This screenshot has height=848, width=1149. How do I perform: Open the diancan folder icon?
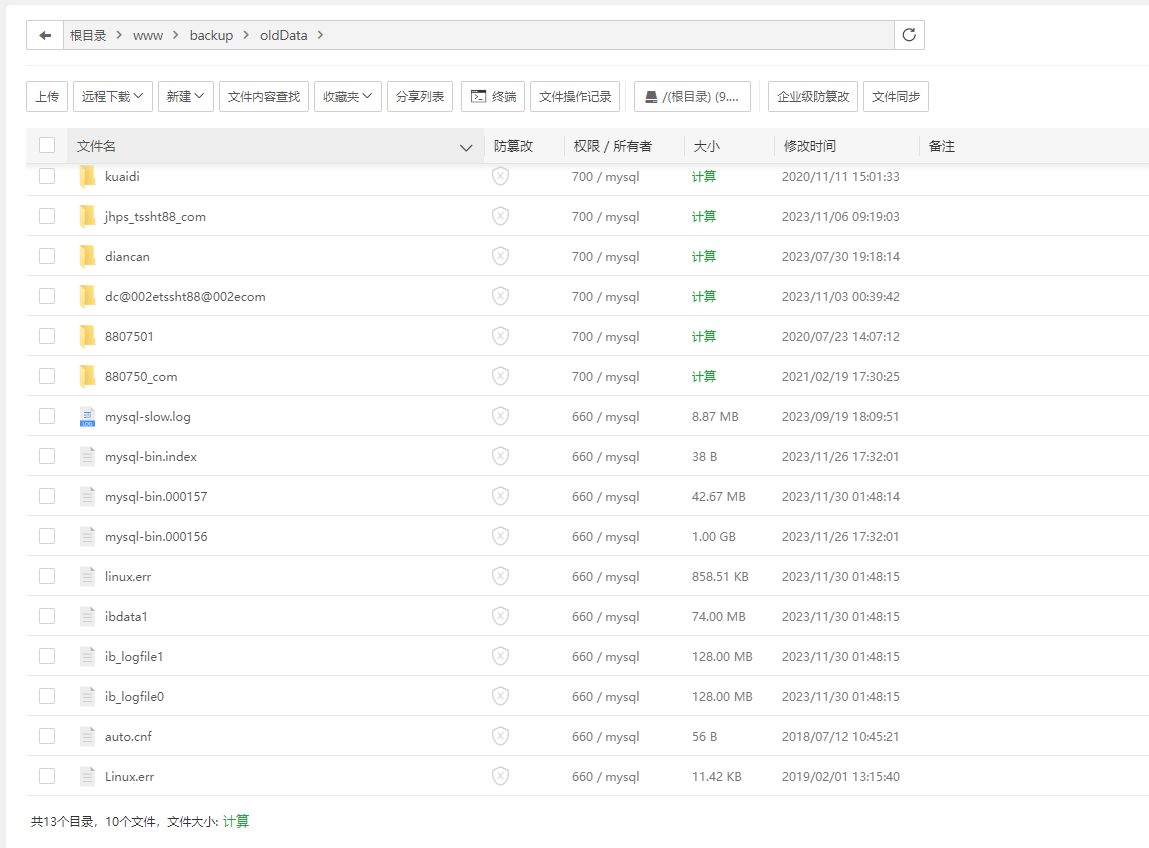coord(87,257)
